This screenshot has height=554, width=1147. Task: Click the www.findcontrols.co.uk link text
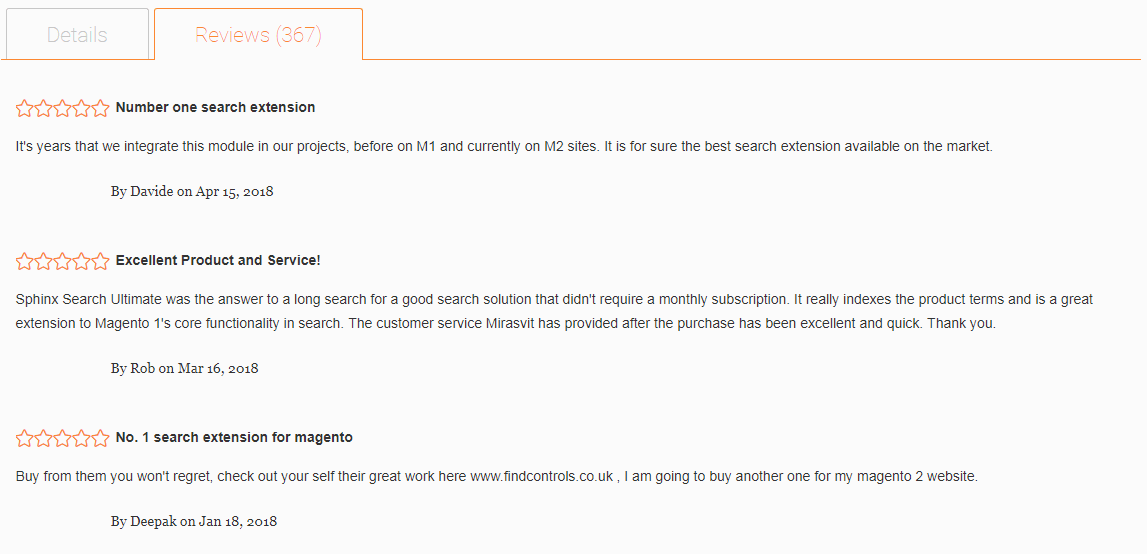541,476
